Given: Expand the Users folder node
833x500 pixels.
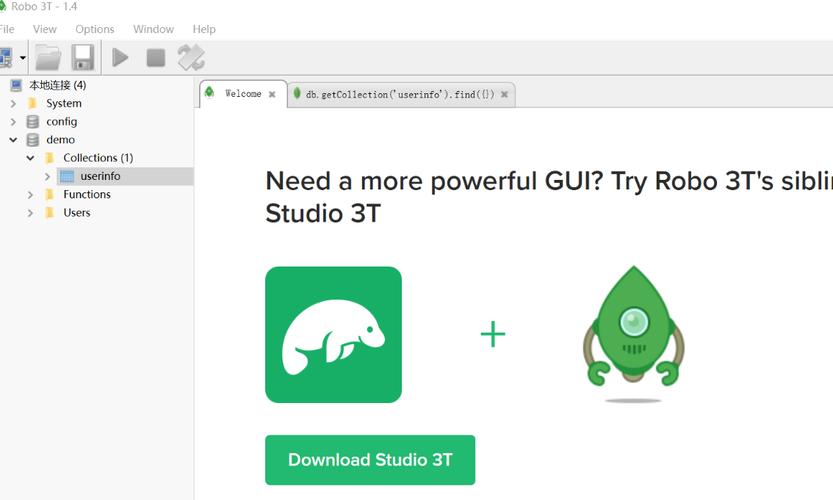Looking at the screenshot, I should coord(30,213).
